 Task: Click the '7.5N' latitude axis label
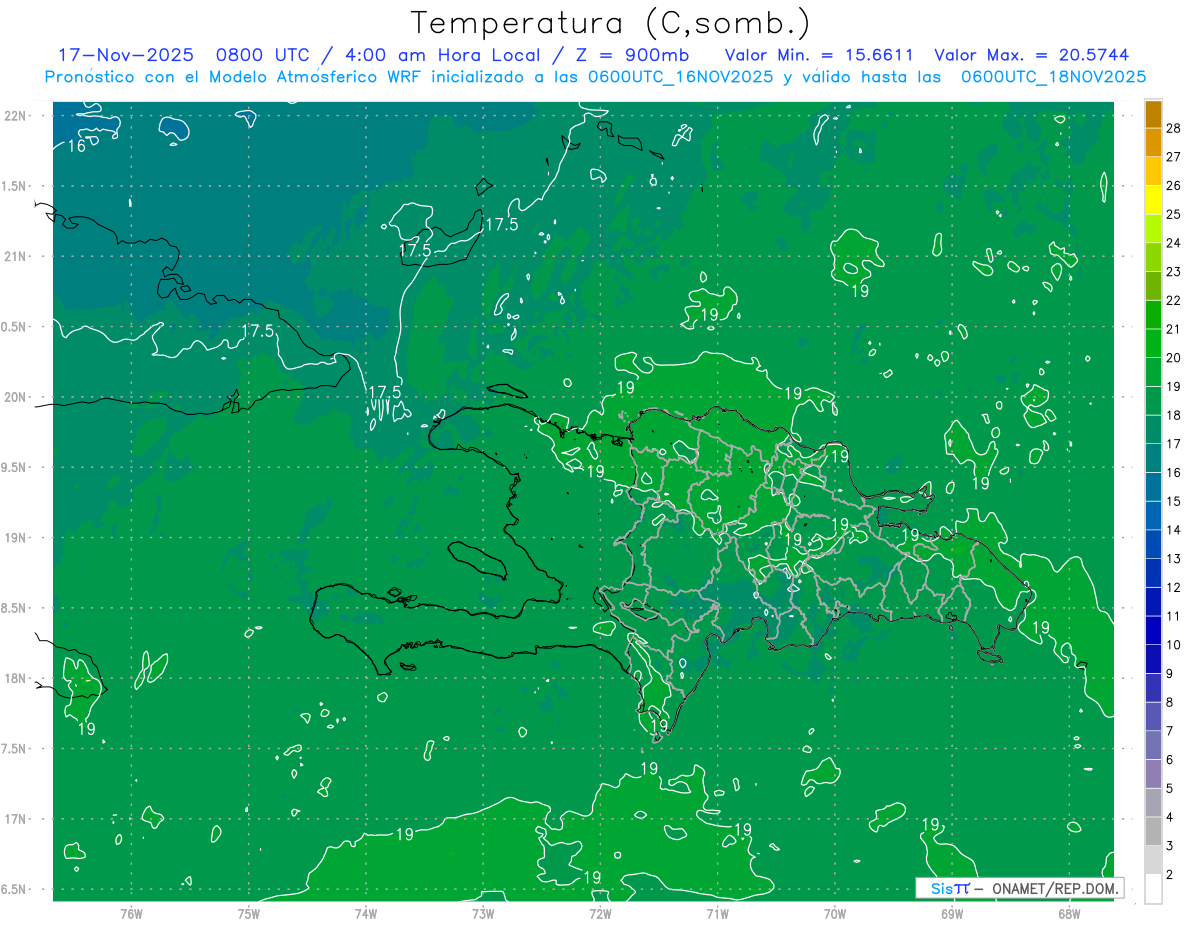tap(14, 749)
